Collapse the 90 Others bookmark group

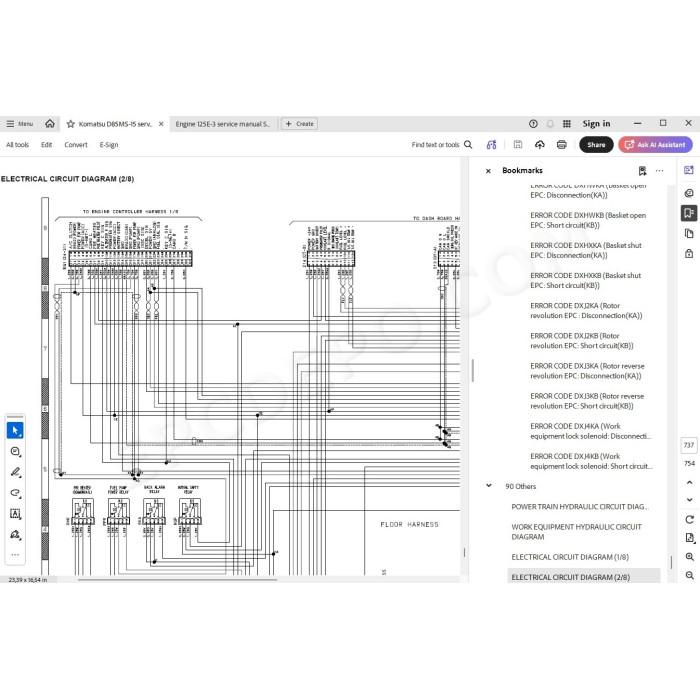point(489,486)
